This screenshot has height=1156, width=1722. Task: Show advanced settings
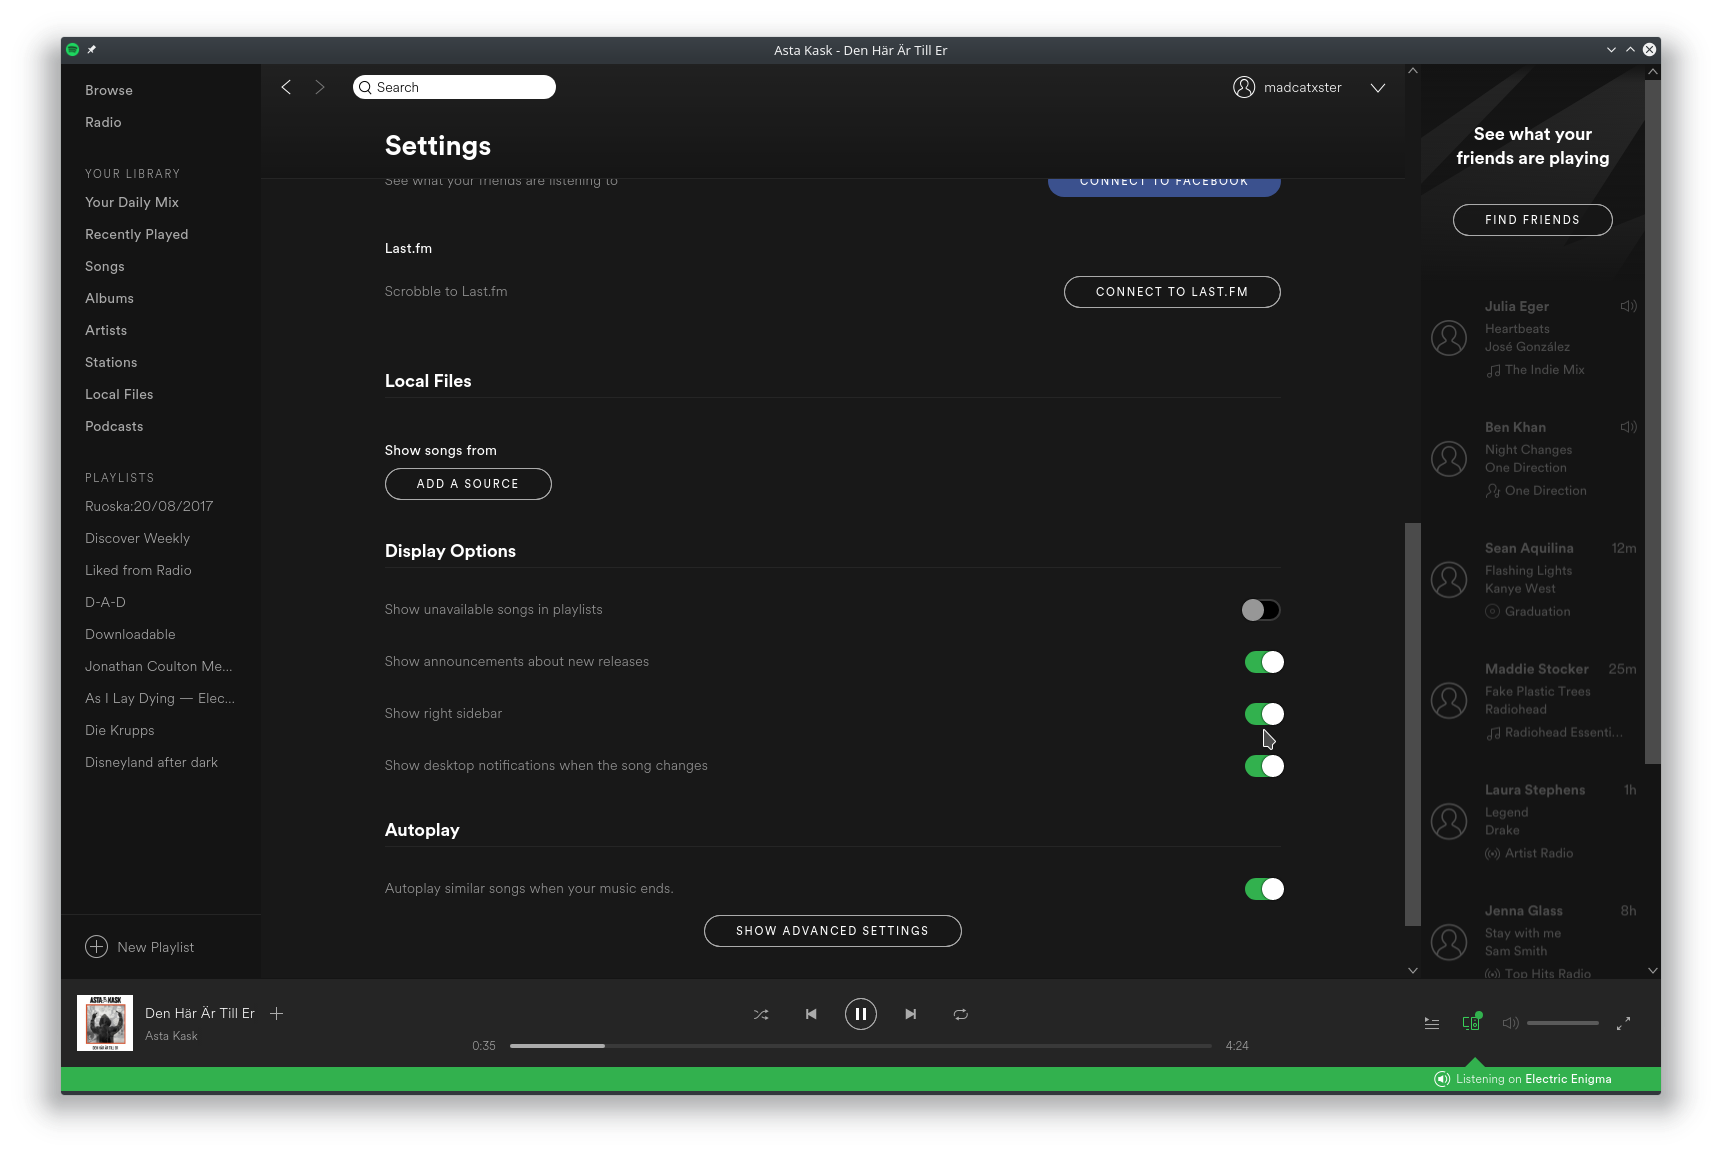[x=833, y=931]
